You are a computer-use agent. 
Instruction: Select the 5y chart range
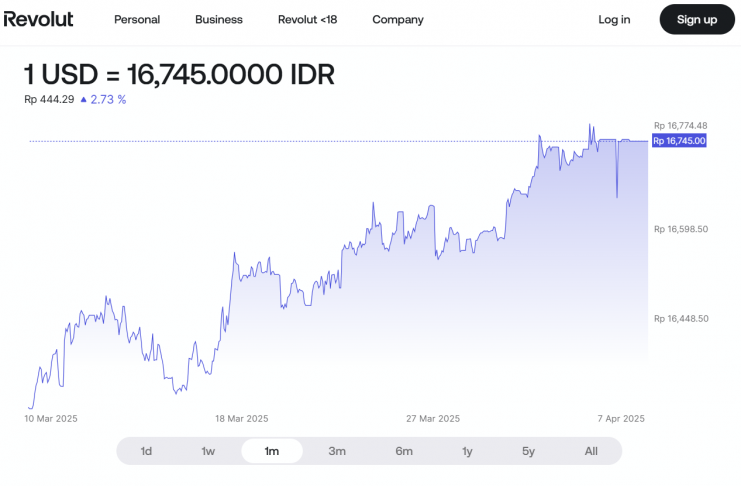tap(528, 451)
